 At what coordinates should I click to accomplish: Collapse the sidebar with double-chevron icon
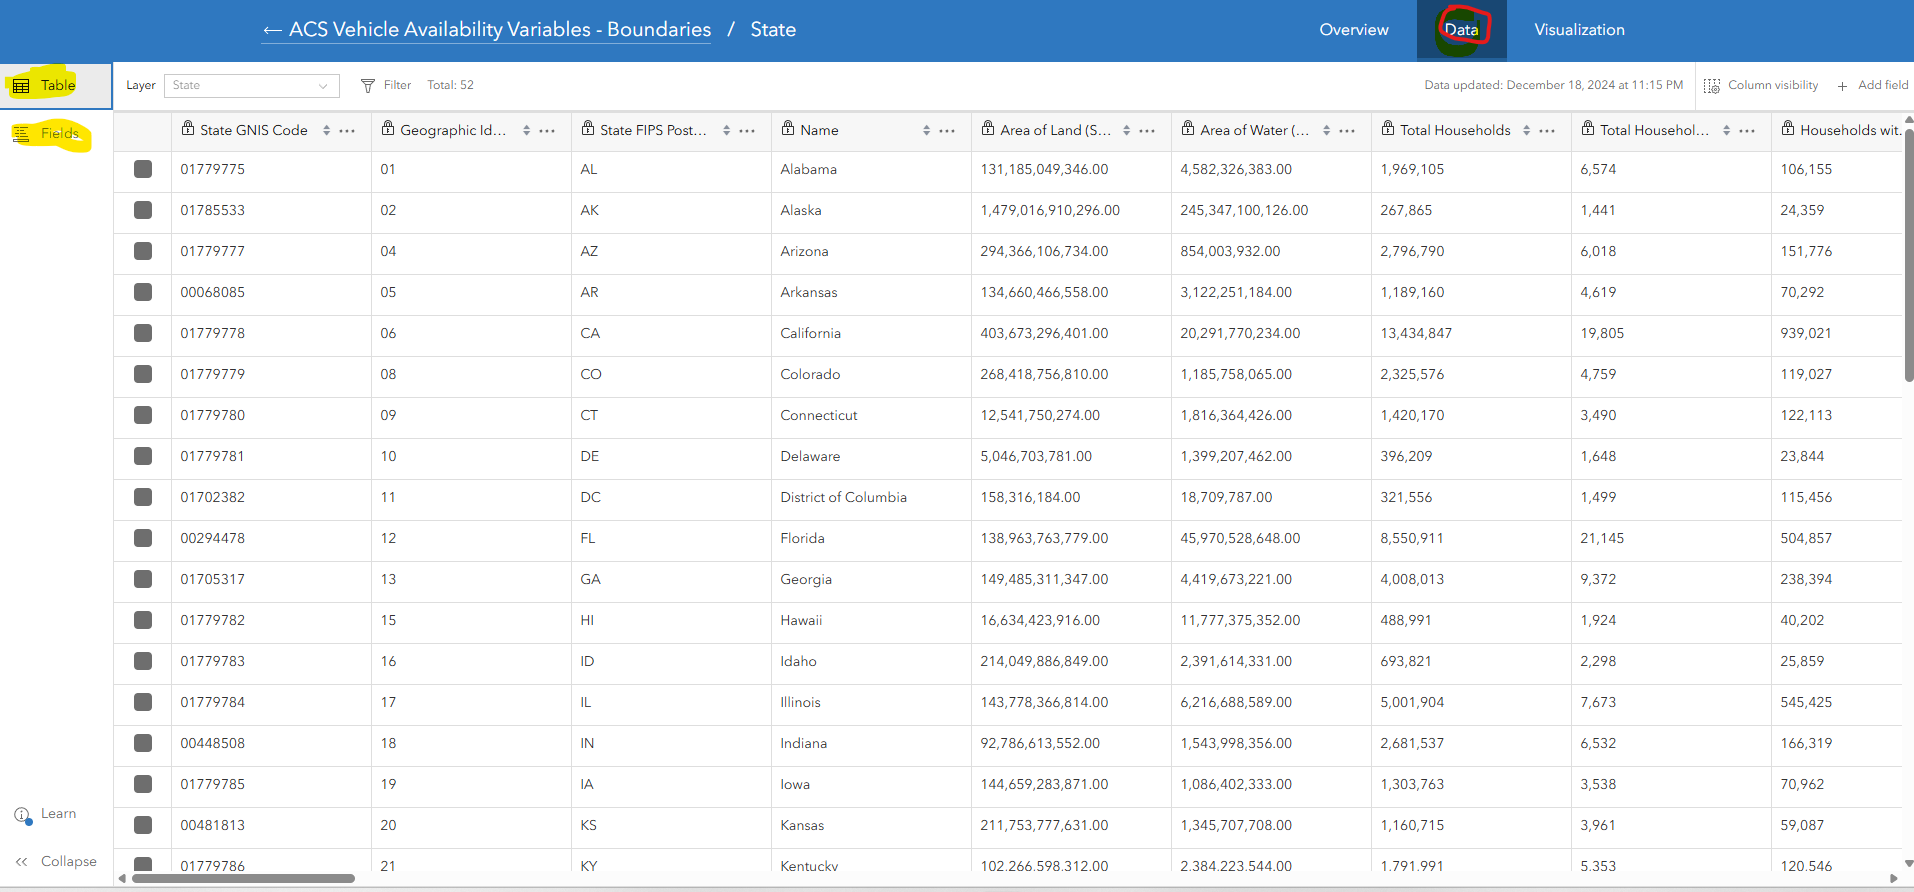[x=22, y=862]
